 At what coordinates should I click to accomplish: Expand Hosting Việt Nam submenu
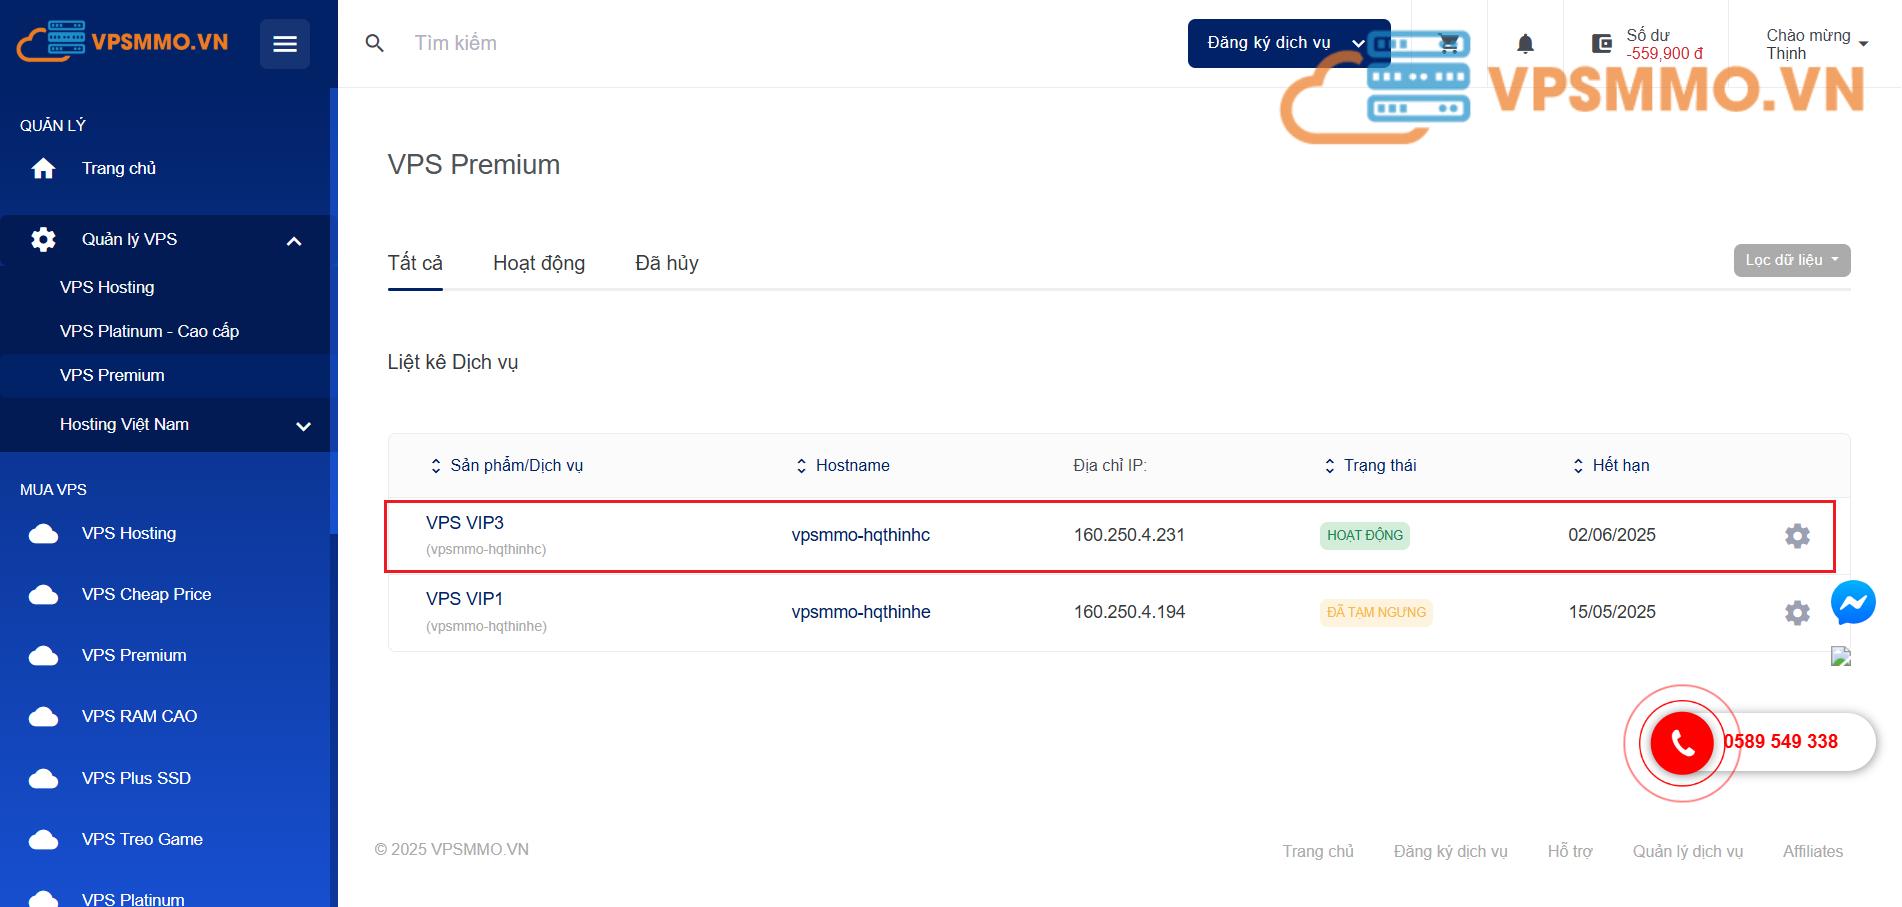coord(303,426)
